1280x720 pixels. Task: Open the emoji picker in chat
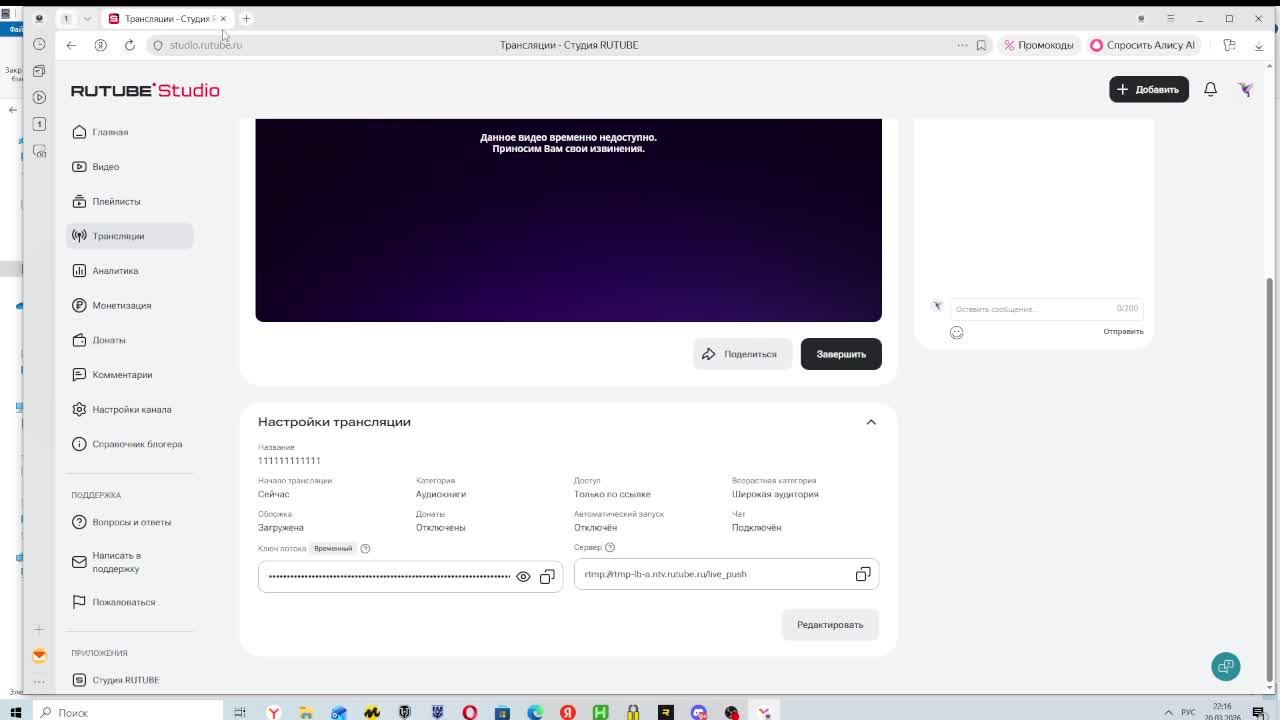(x=957, y=332)
